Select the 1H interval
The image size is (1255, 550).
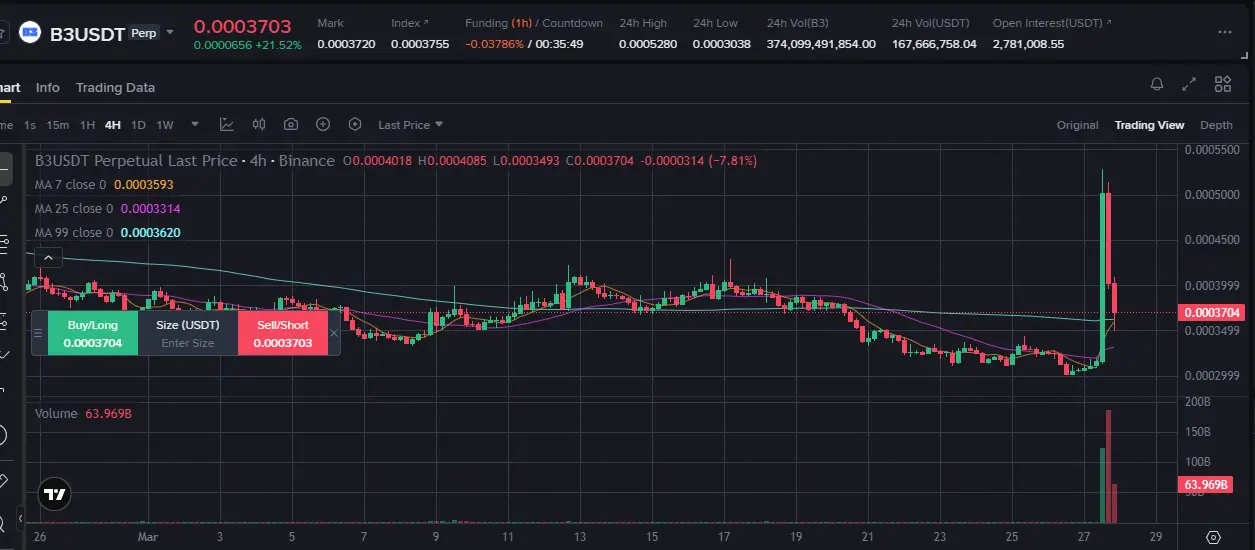tap(88, 125)
